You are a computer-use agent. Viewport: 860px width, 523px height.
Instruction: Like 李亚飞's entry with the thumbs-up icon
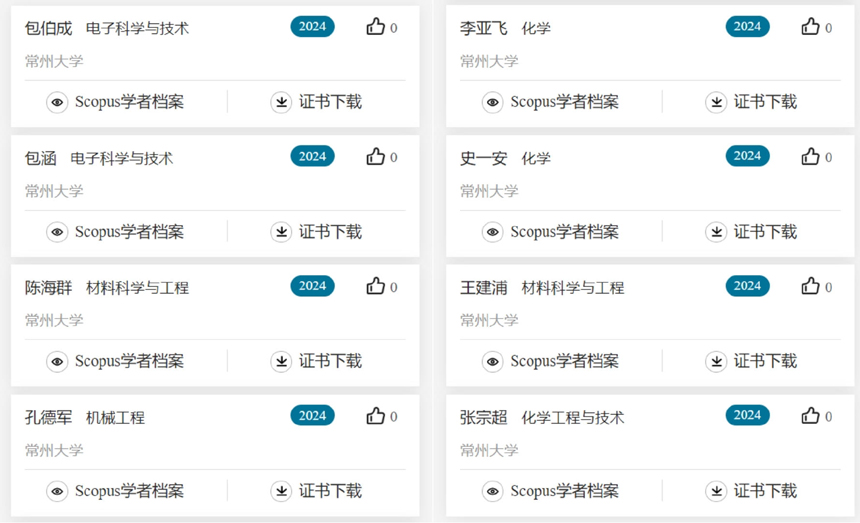(x=811, y=27)
